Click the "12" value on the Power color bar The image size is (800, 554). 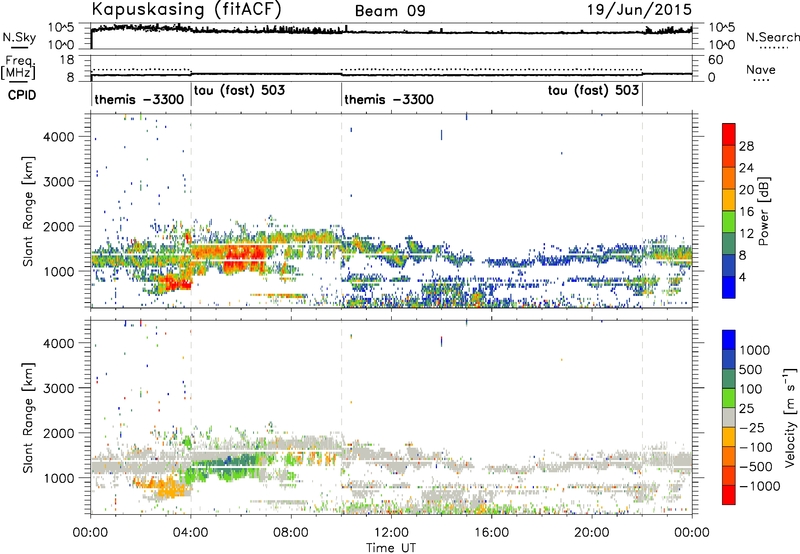point(746,234)
